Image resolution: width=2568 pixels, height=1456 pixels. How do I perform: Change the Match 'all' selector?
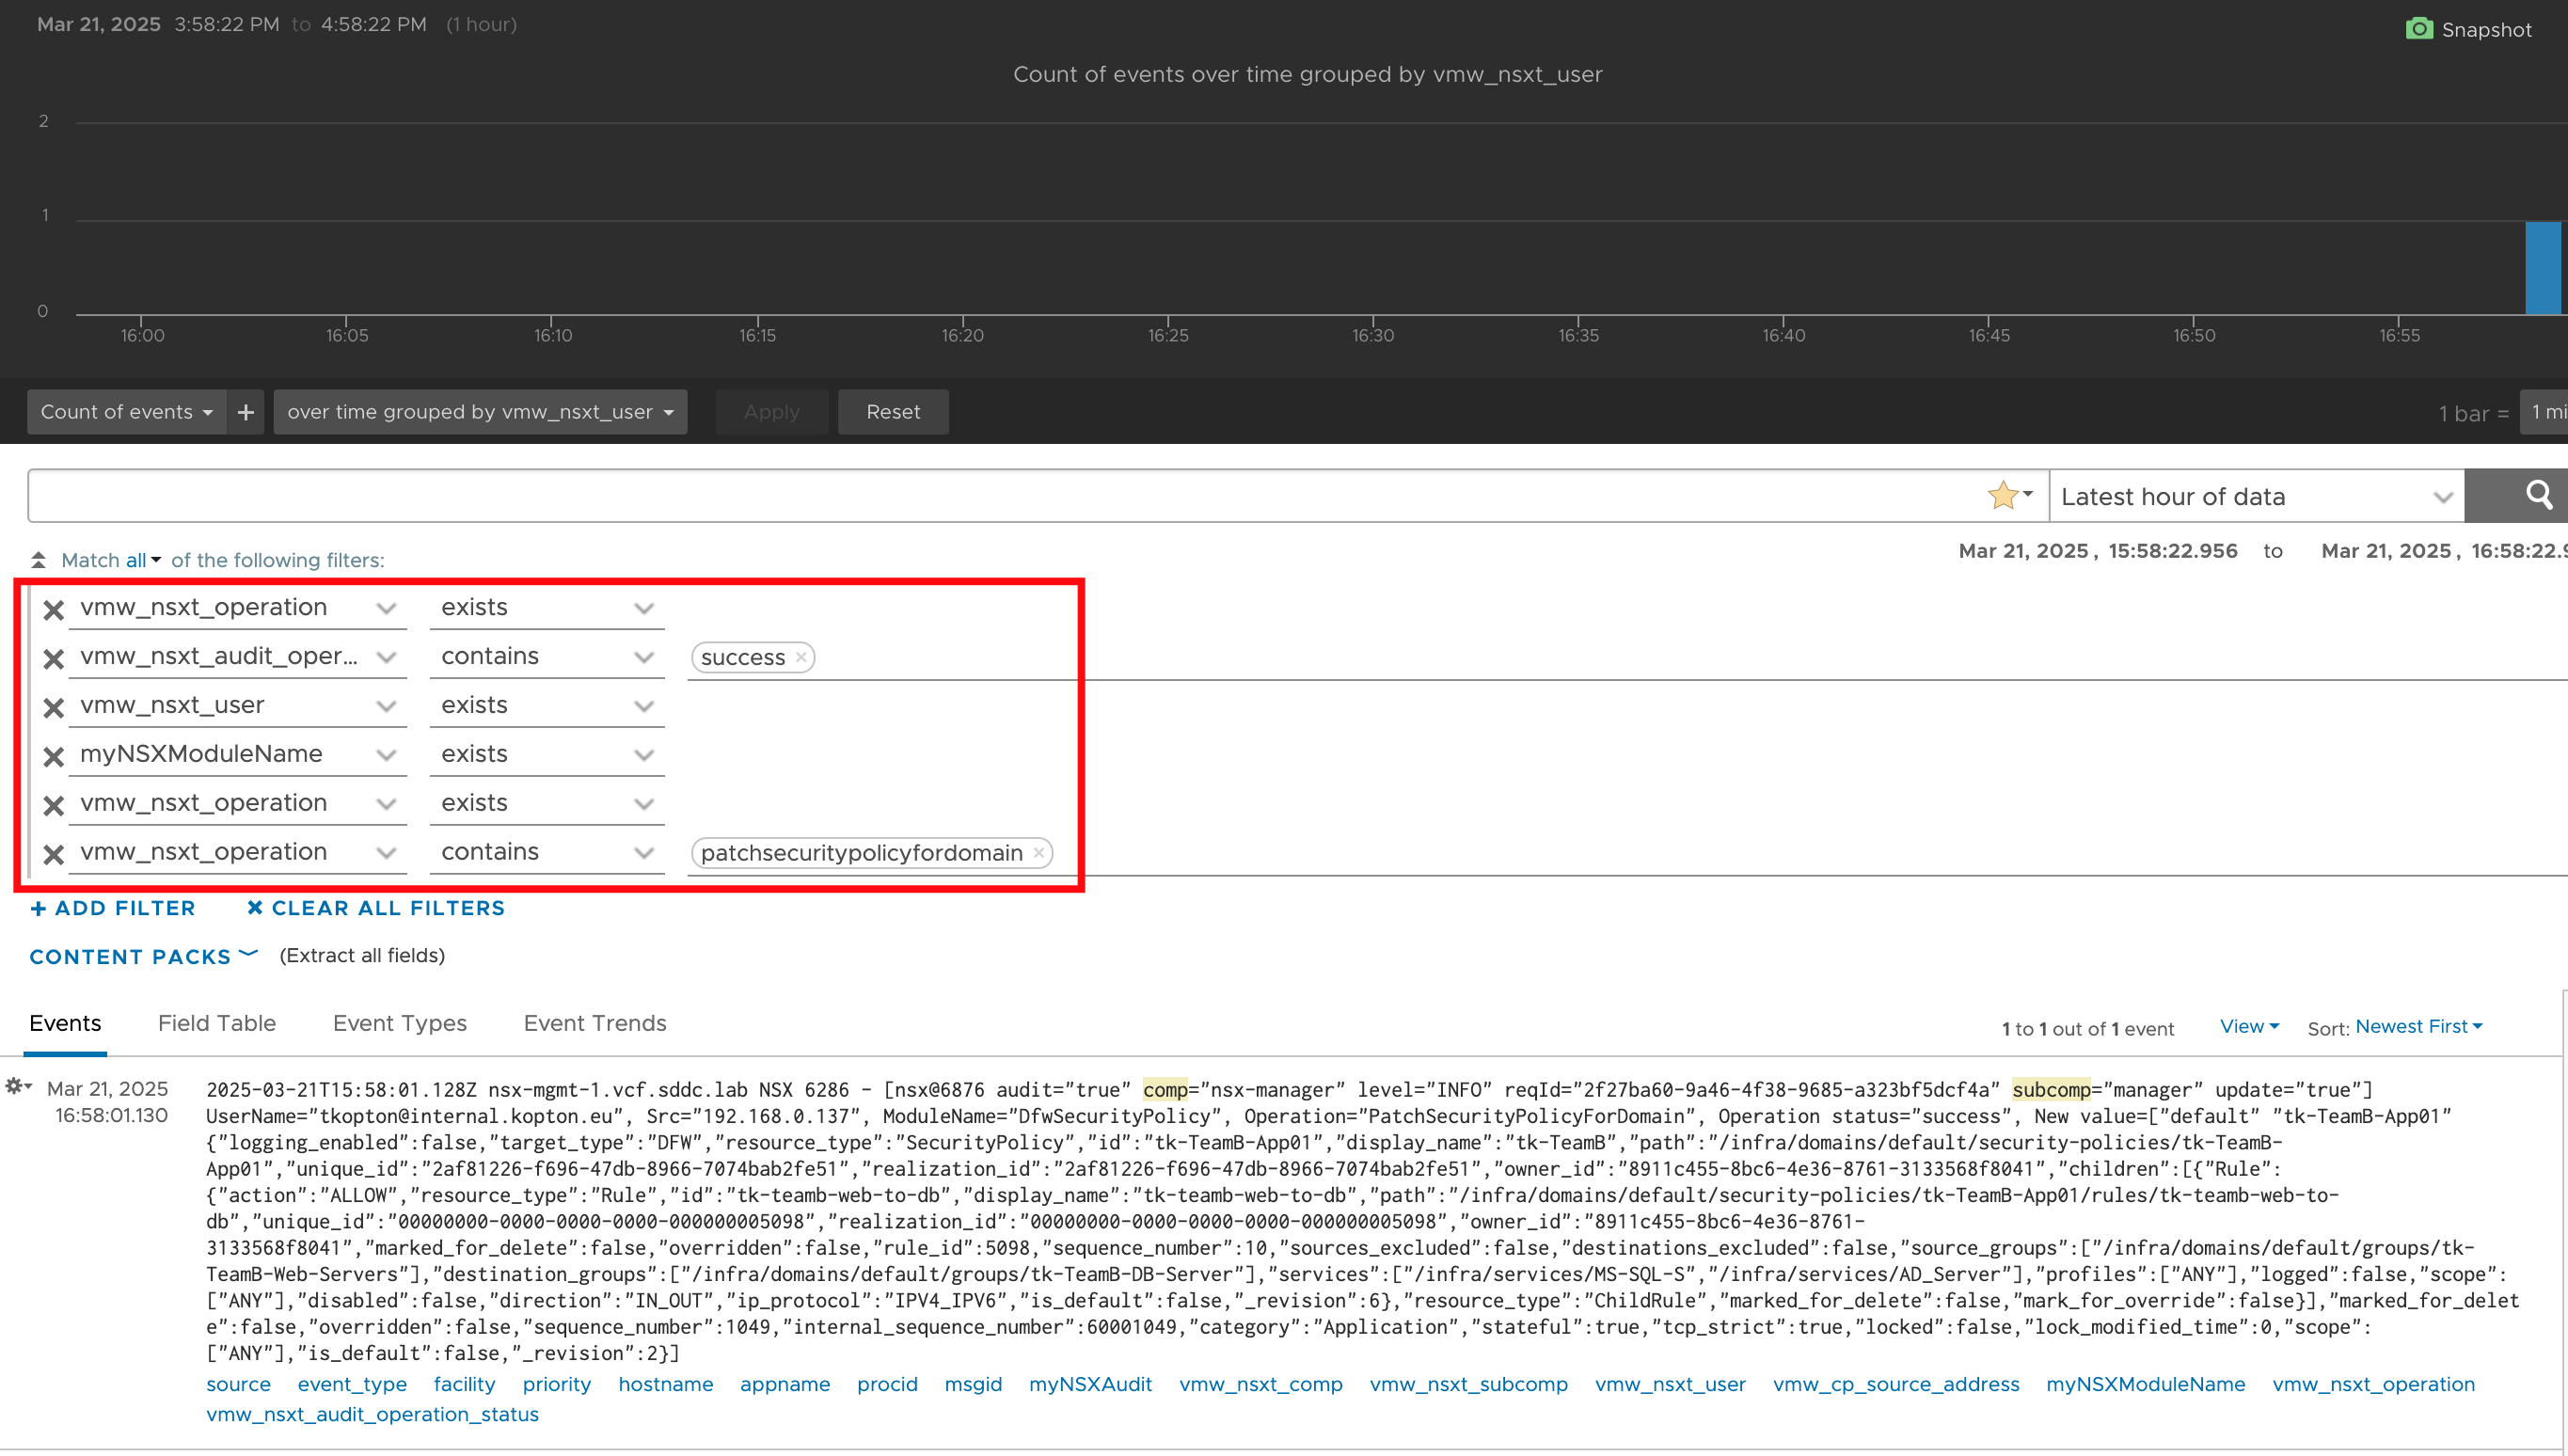[143, 560]
